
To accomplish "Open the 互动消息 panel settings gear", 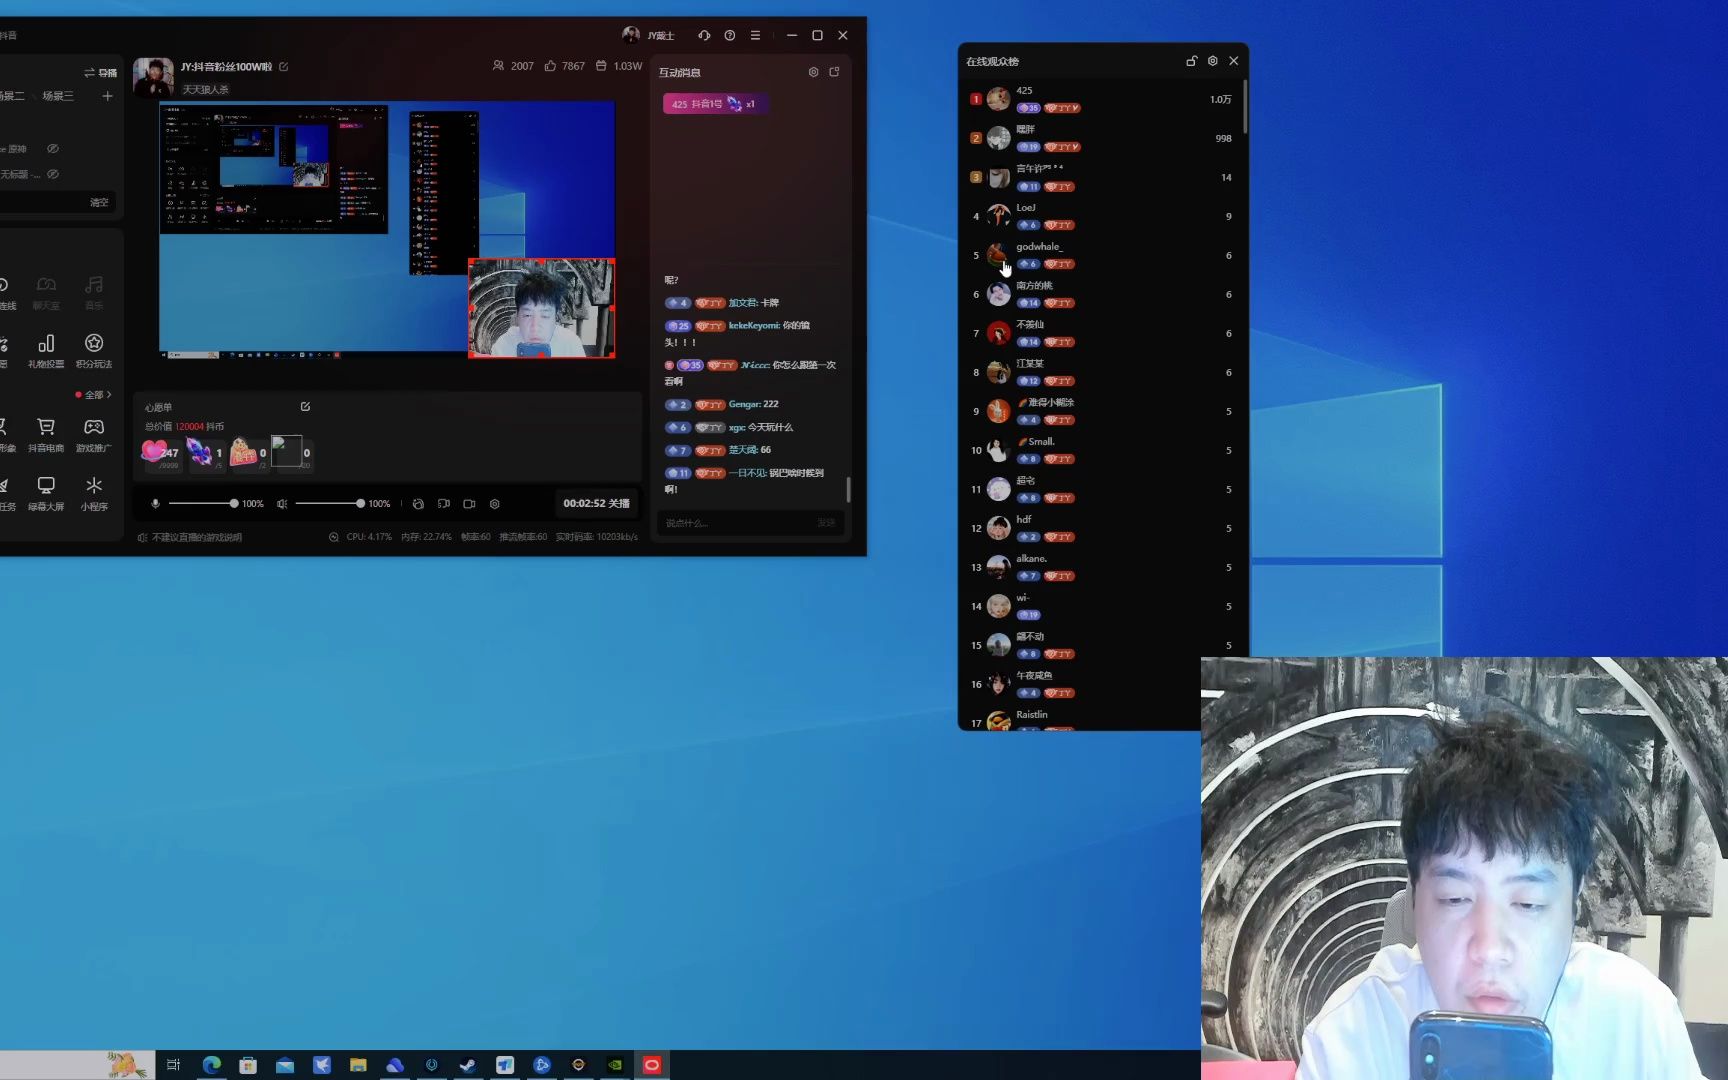I will coord(813,72).
